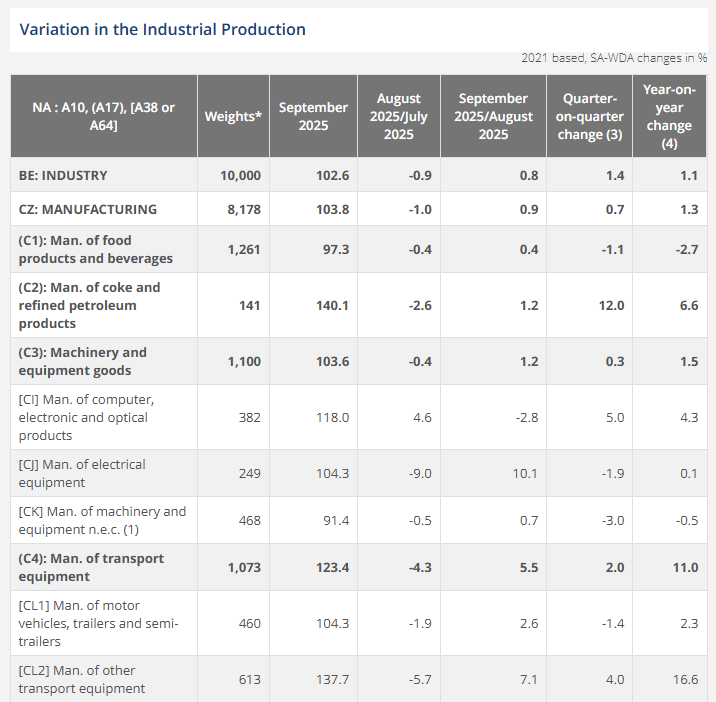Select the 'Weights*' column header
716x702 pixels.
233,116
